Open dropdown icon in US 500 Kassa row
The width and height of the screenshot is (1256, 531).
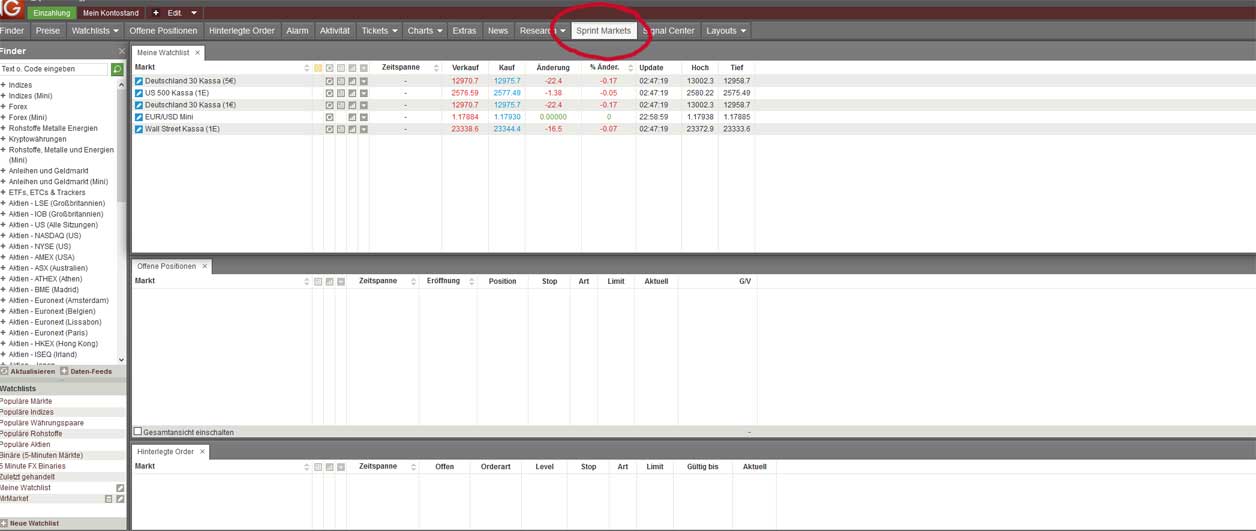[364, 93]
